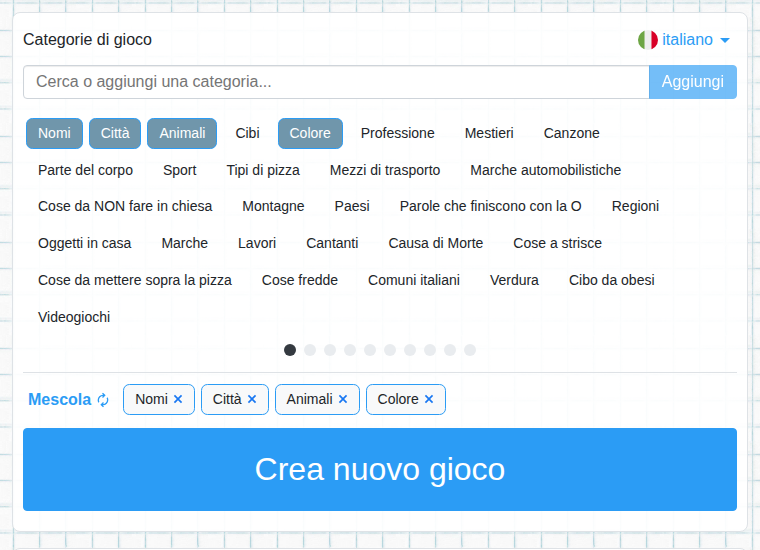Deselect the Animali category chip
Image resolution: width=760 pixels, height=550 pixels.
pos(182,133)
